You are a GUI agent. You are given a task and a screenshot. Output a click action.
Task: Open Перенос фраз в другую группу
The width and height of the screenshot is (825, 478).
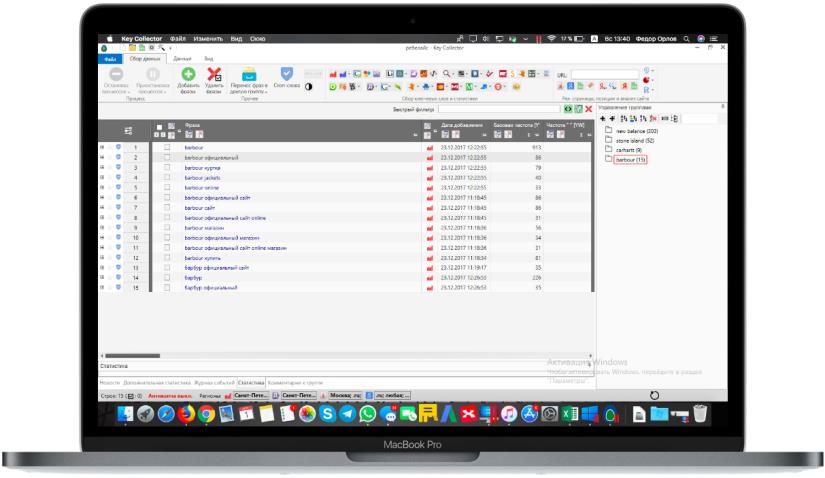[249, 81]
